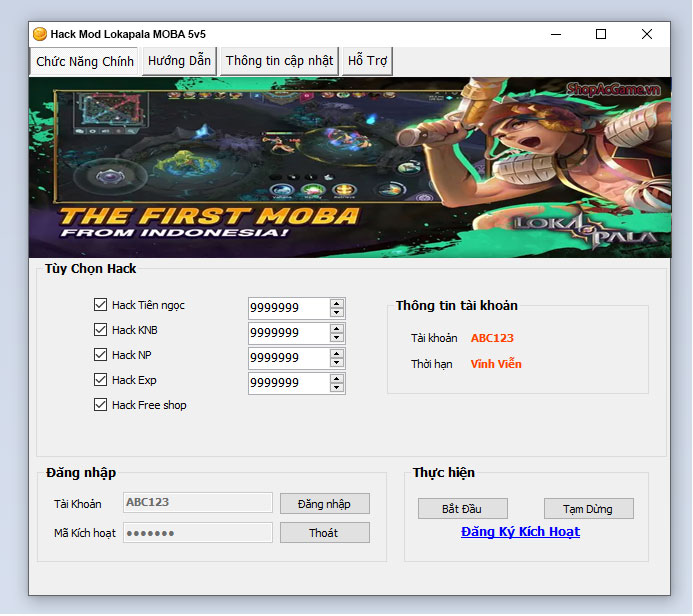Decrease the Hack KNB value with down arrow
This screenshot has height=616, width=693.
(337, 338)
